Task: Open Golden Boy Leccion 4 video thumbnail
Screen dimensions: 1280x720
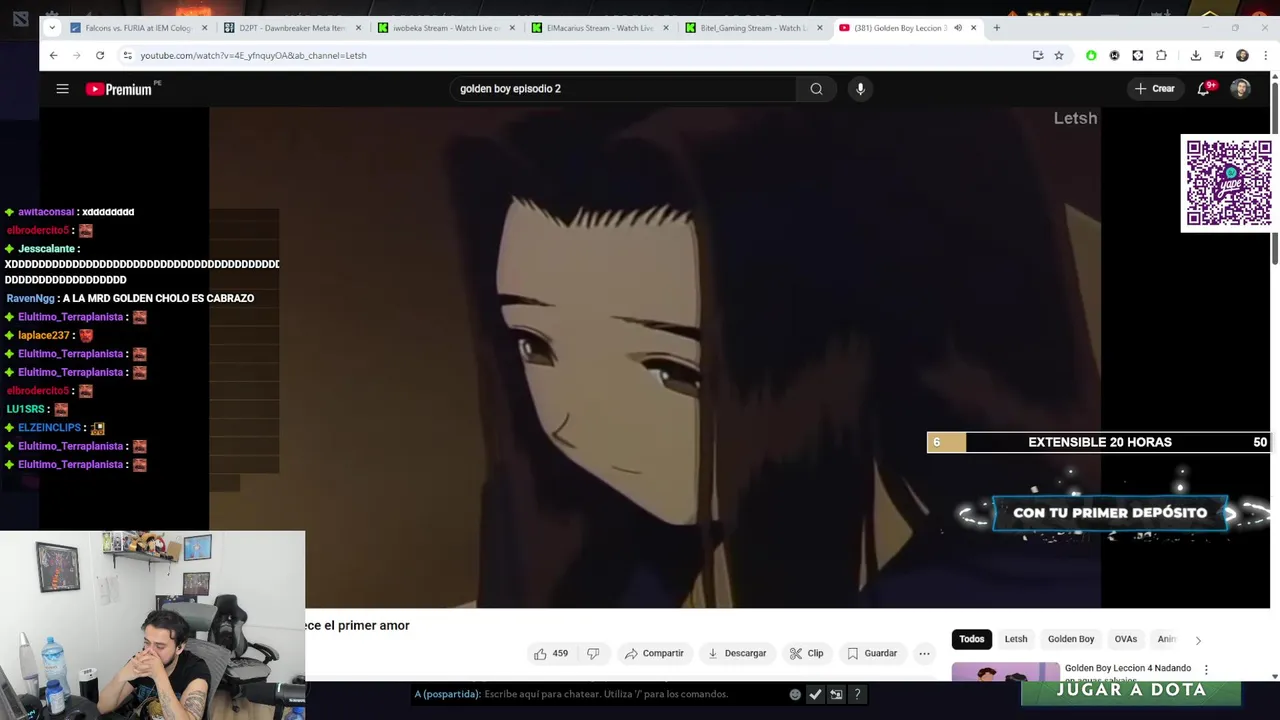Action: (x=1005, y=672)
